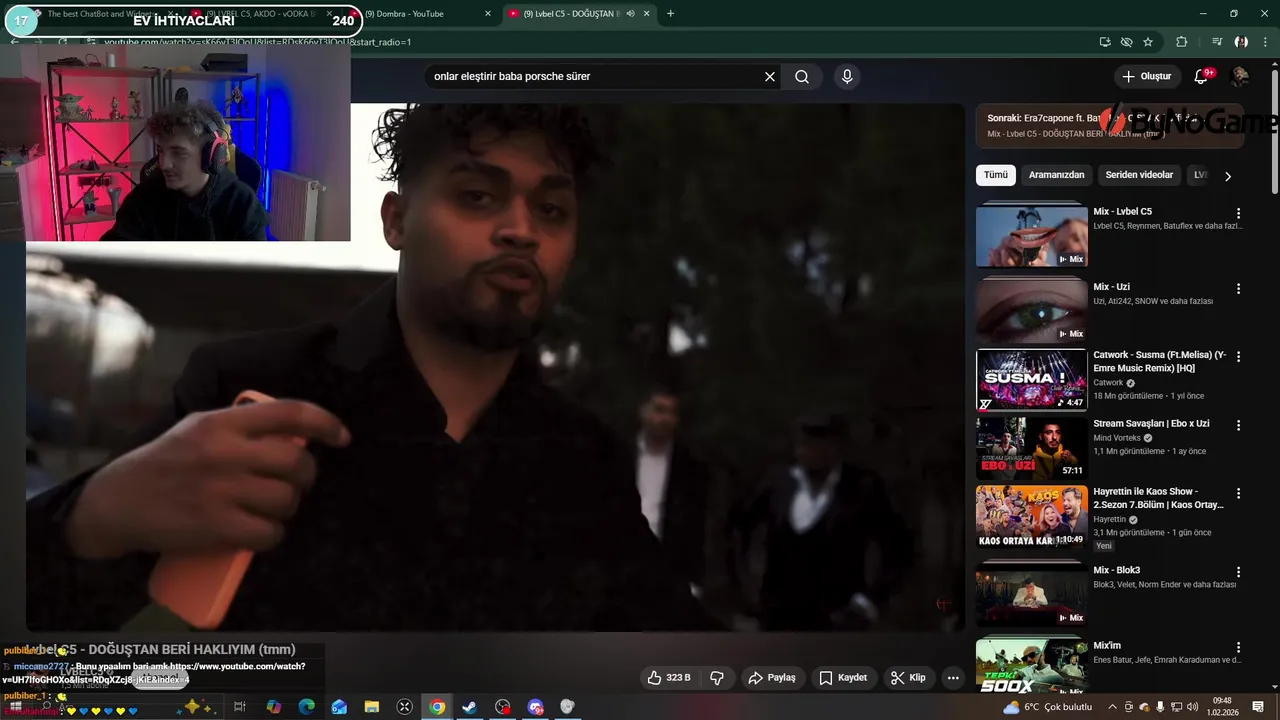Open the clock showing 09:48

(1222, 707)
